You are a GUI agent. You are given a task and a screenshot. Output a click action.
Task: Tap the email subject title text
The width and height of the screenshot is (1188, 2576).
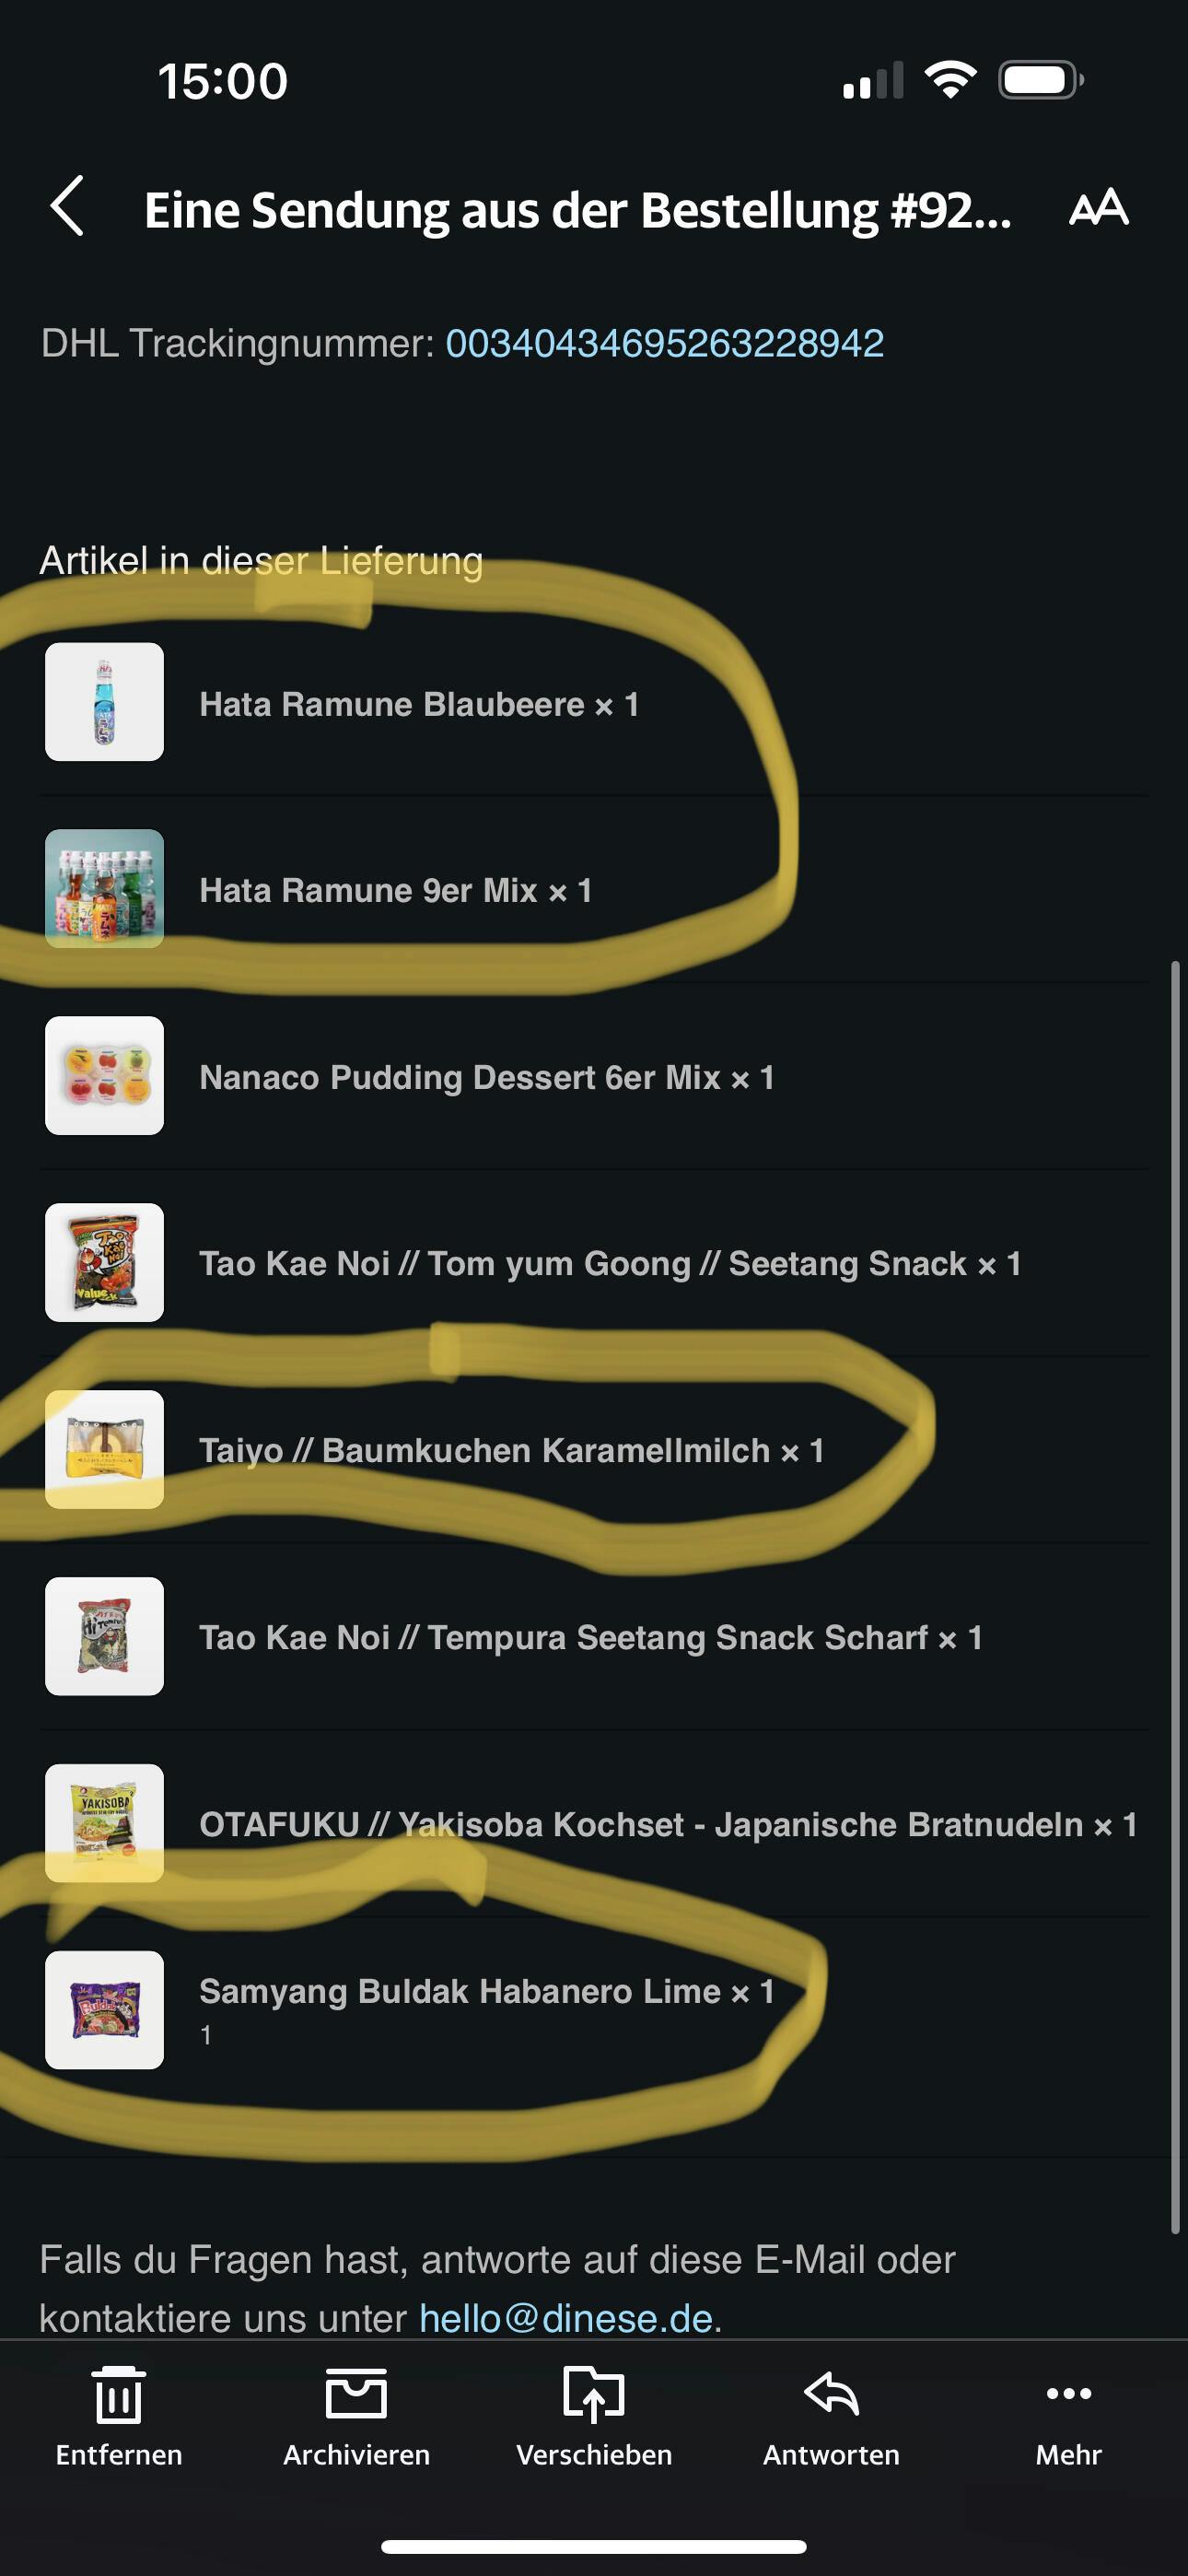pos(578,210)
